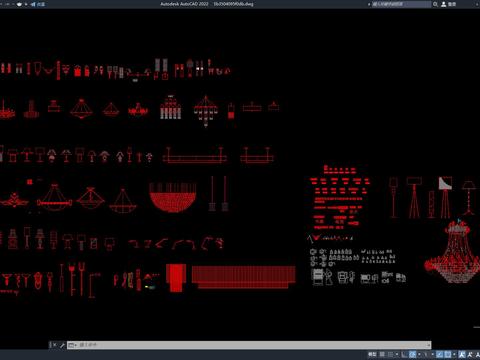Close the command line window
The height and width of the screenshot is (360, 480).
click(x=54, y=345)
